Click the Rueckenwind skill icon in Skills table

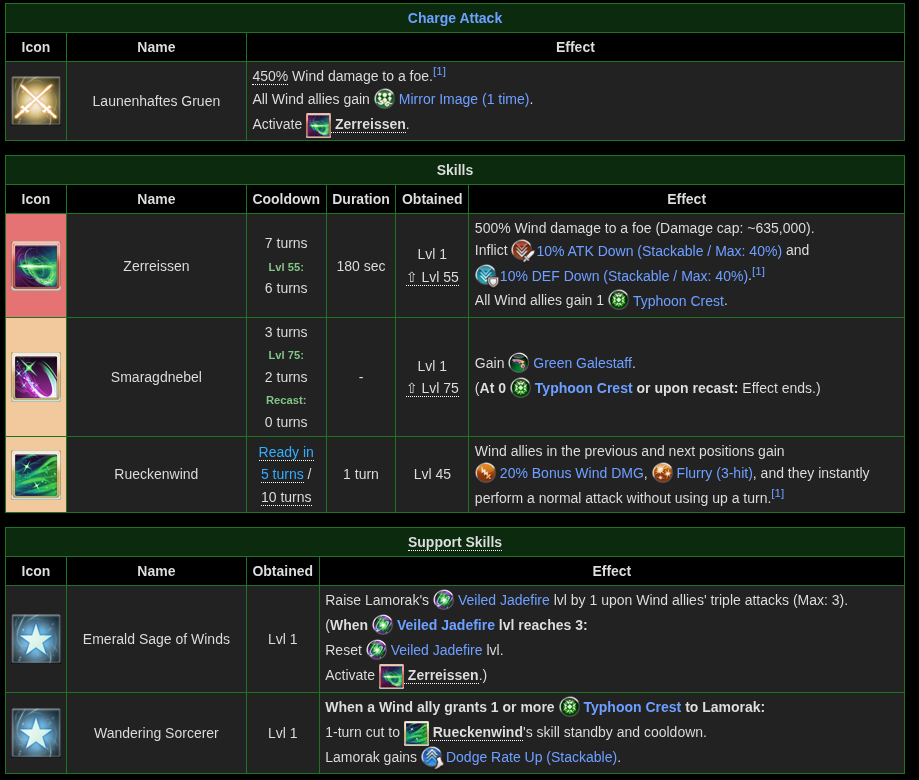[x=36, y=474]
